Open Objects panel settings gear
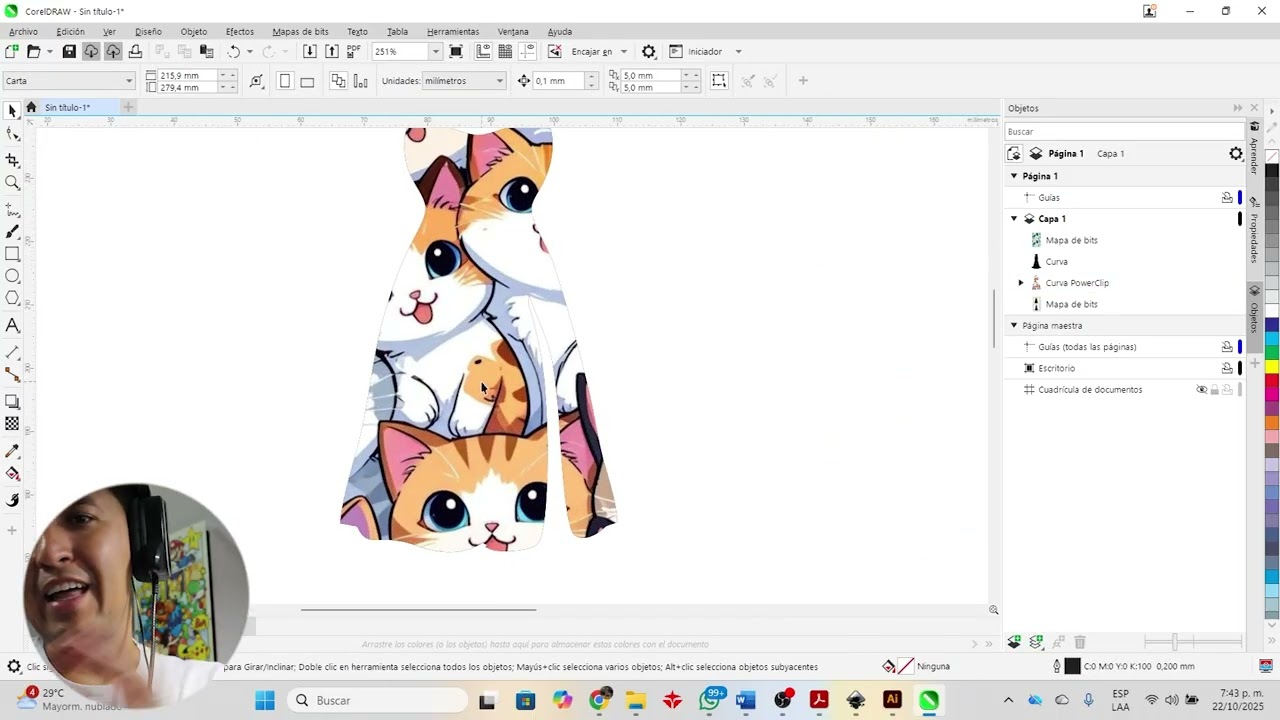 (x=1236, y=154)
